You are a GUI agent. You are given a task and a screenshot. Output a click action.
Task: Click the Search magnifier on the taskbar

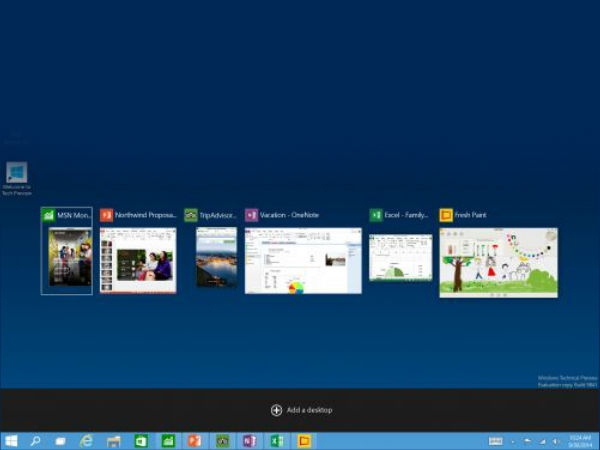35,441
